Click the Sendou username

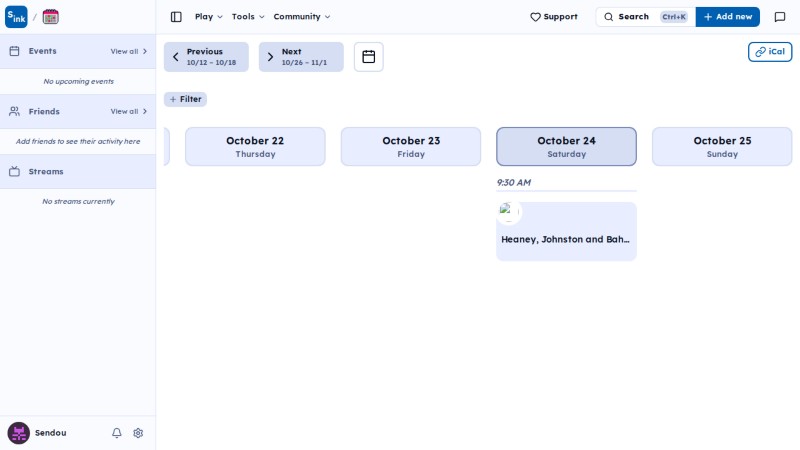(x=51, y=433)
